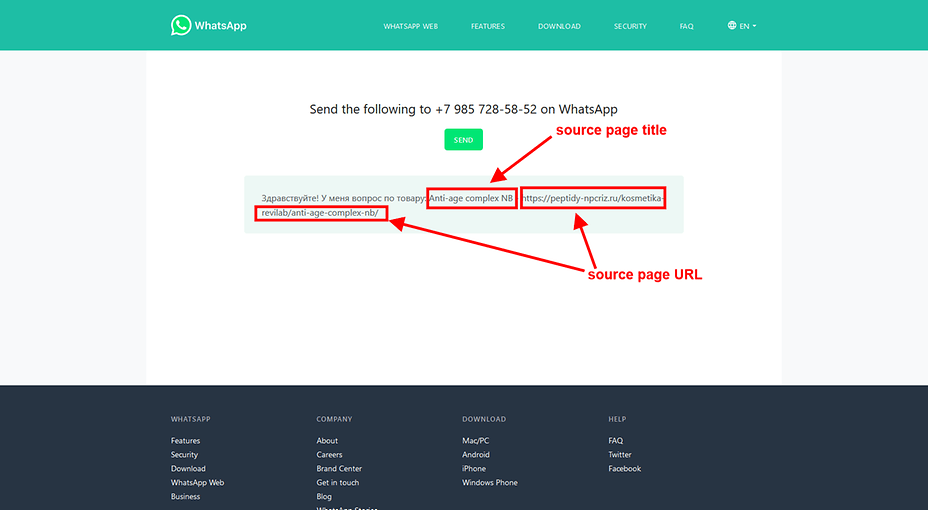Open iPhone download link
Image resolution: width=928 pixels, height=510 pixels.
[x=473, y=469]
